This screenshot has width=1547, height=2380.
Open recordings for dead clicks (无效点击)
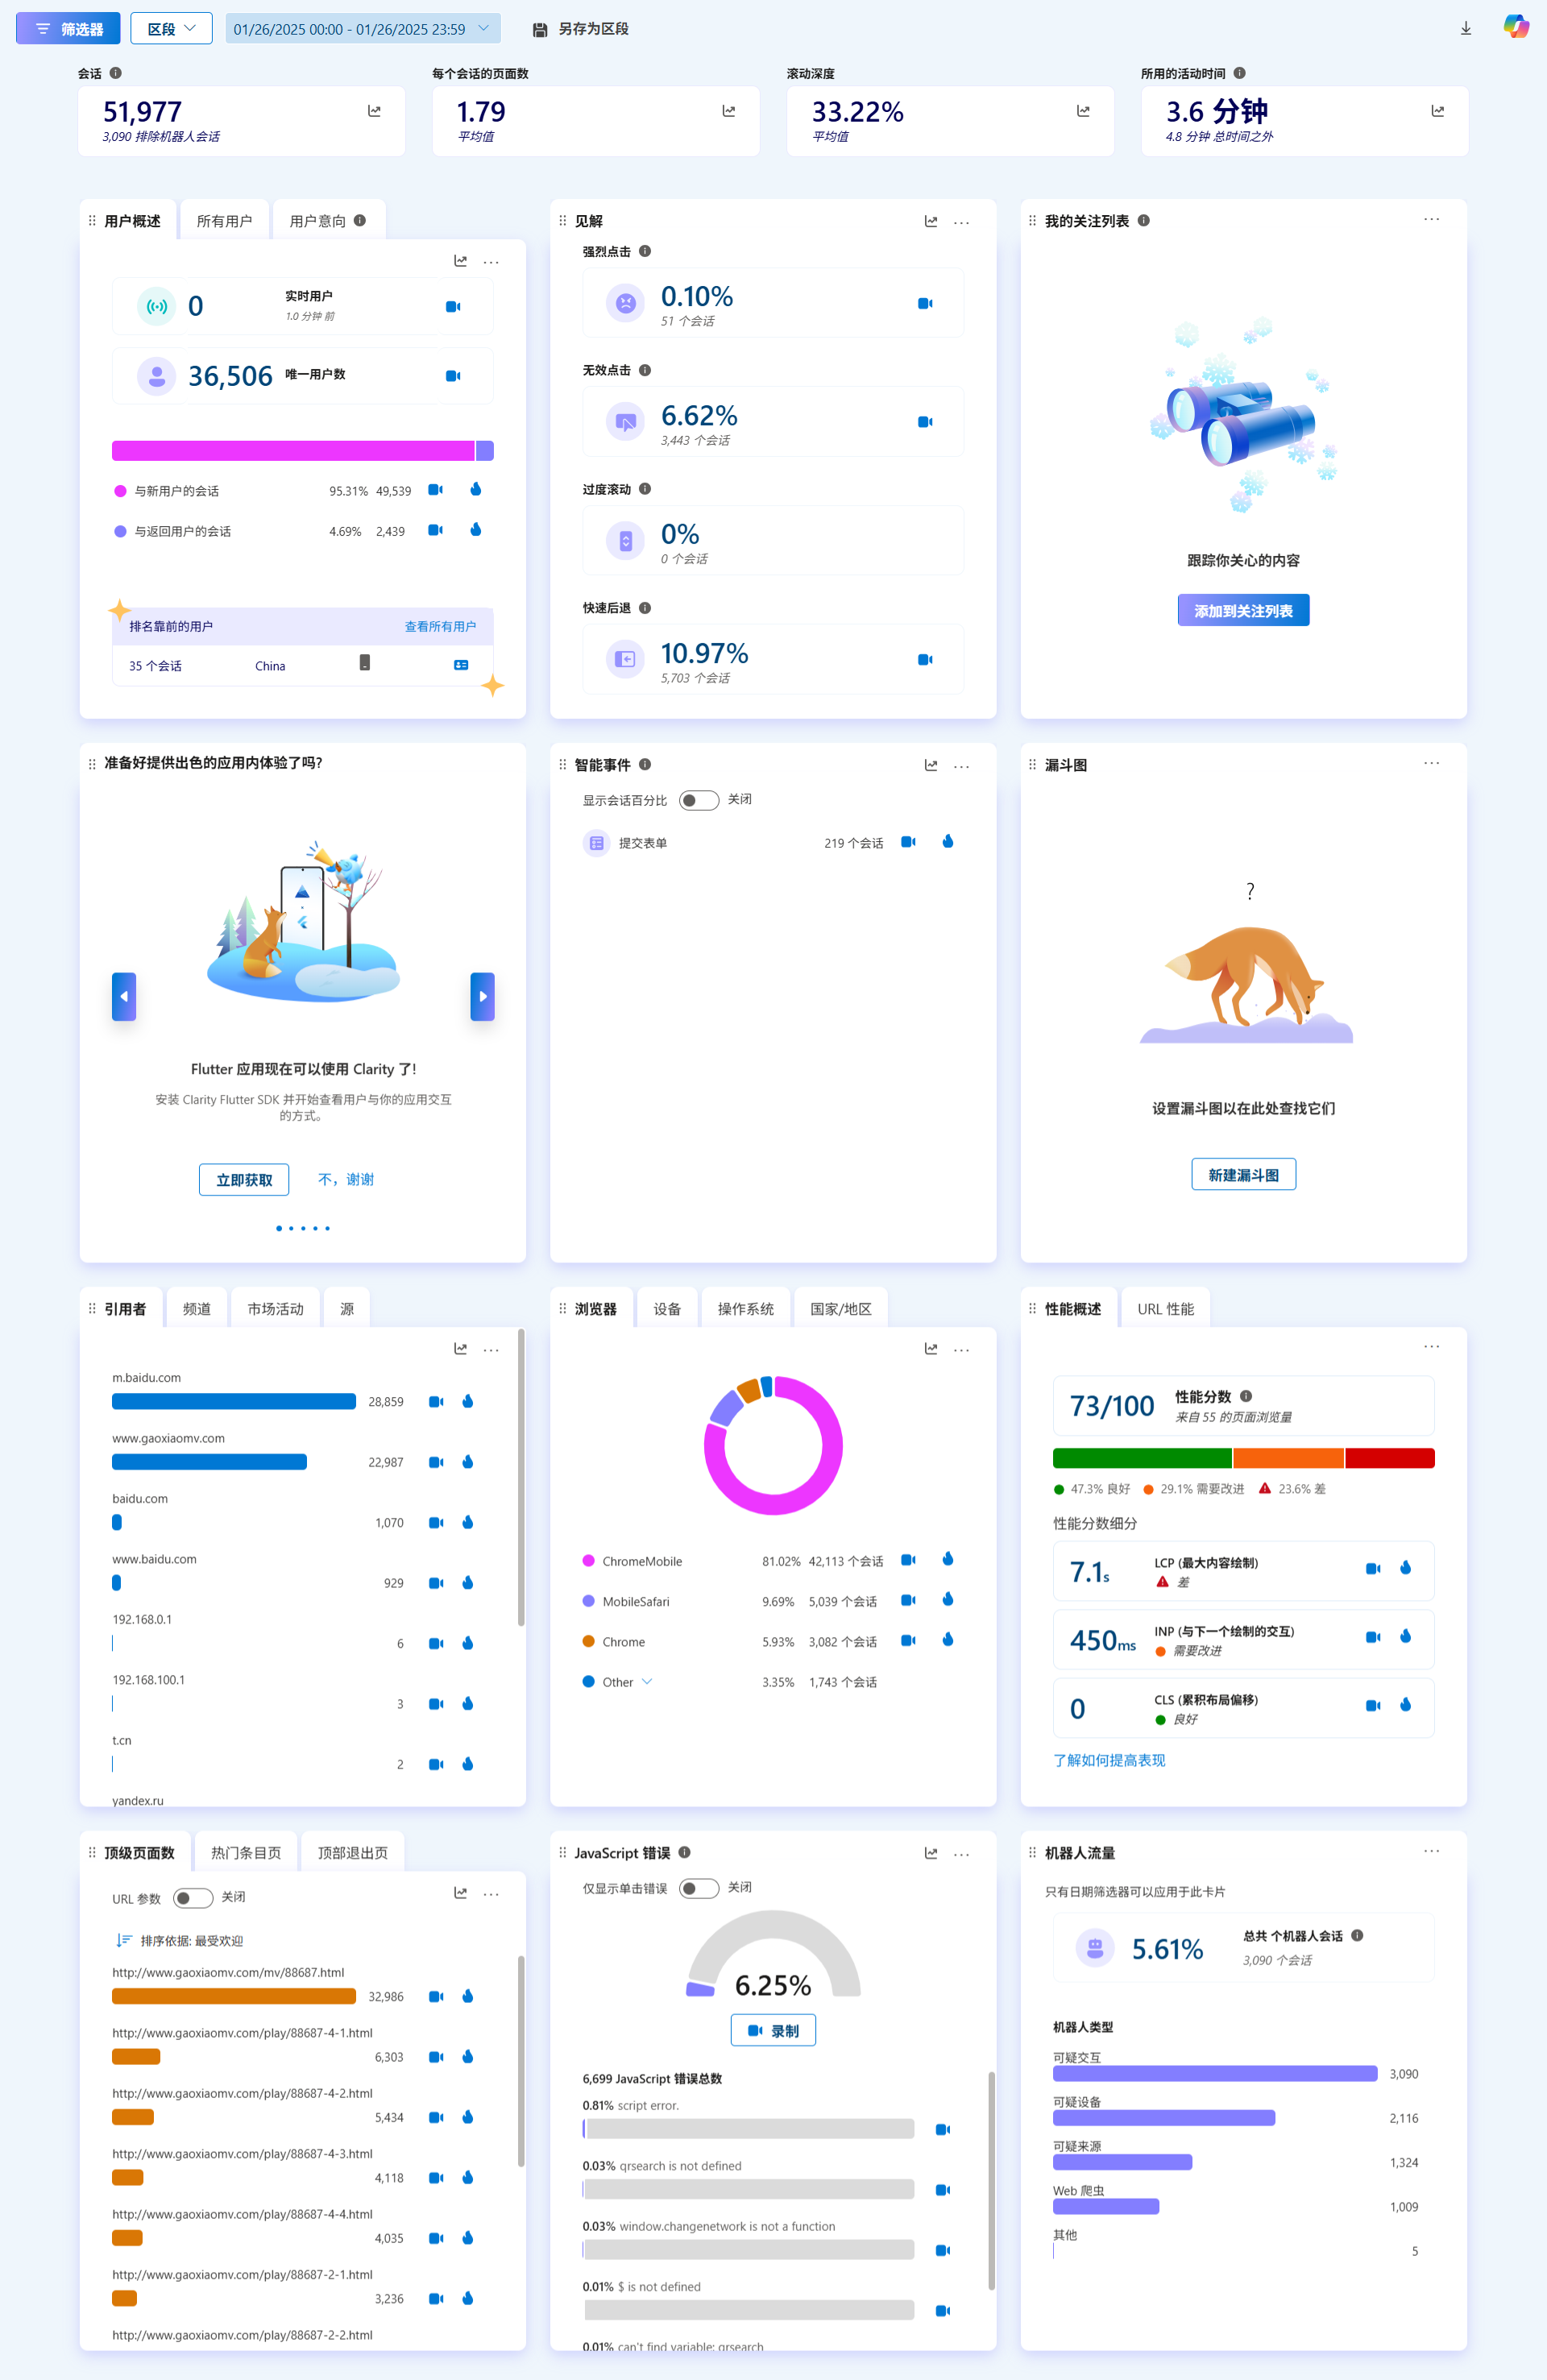coord(925,422)
